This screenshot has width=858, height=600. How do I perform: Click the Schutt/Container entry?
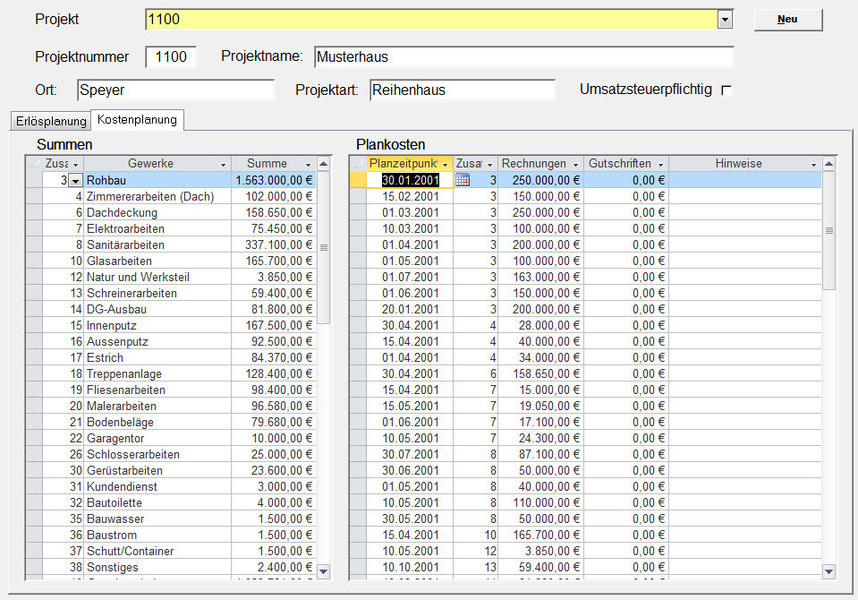pyautogui.click(x=158, y=551)
